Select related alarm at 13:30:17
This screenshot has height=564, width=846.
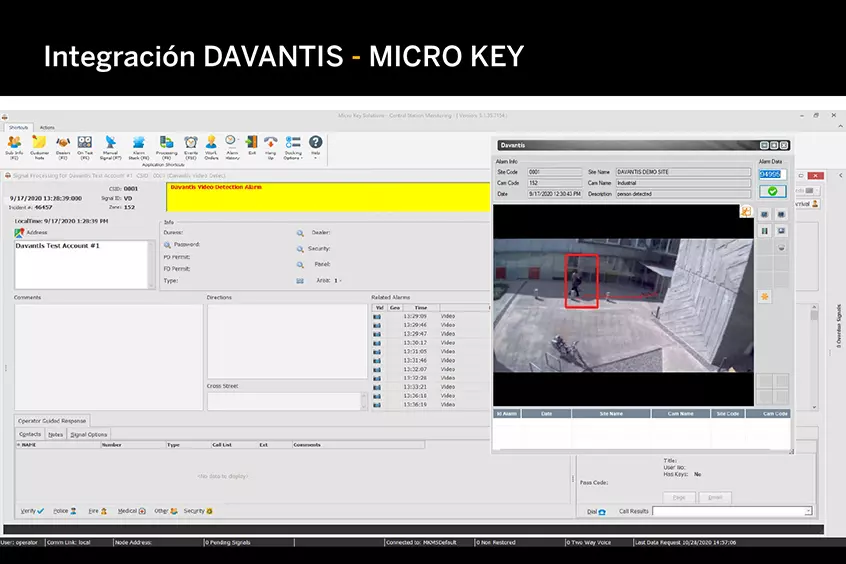pyautogui.click(x=430, y=343)
